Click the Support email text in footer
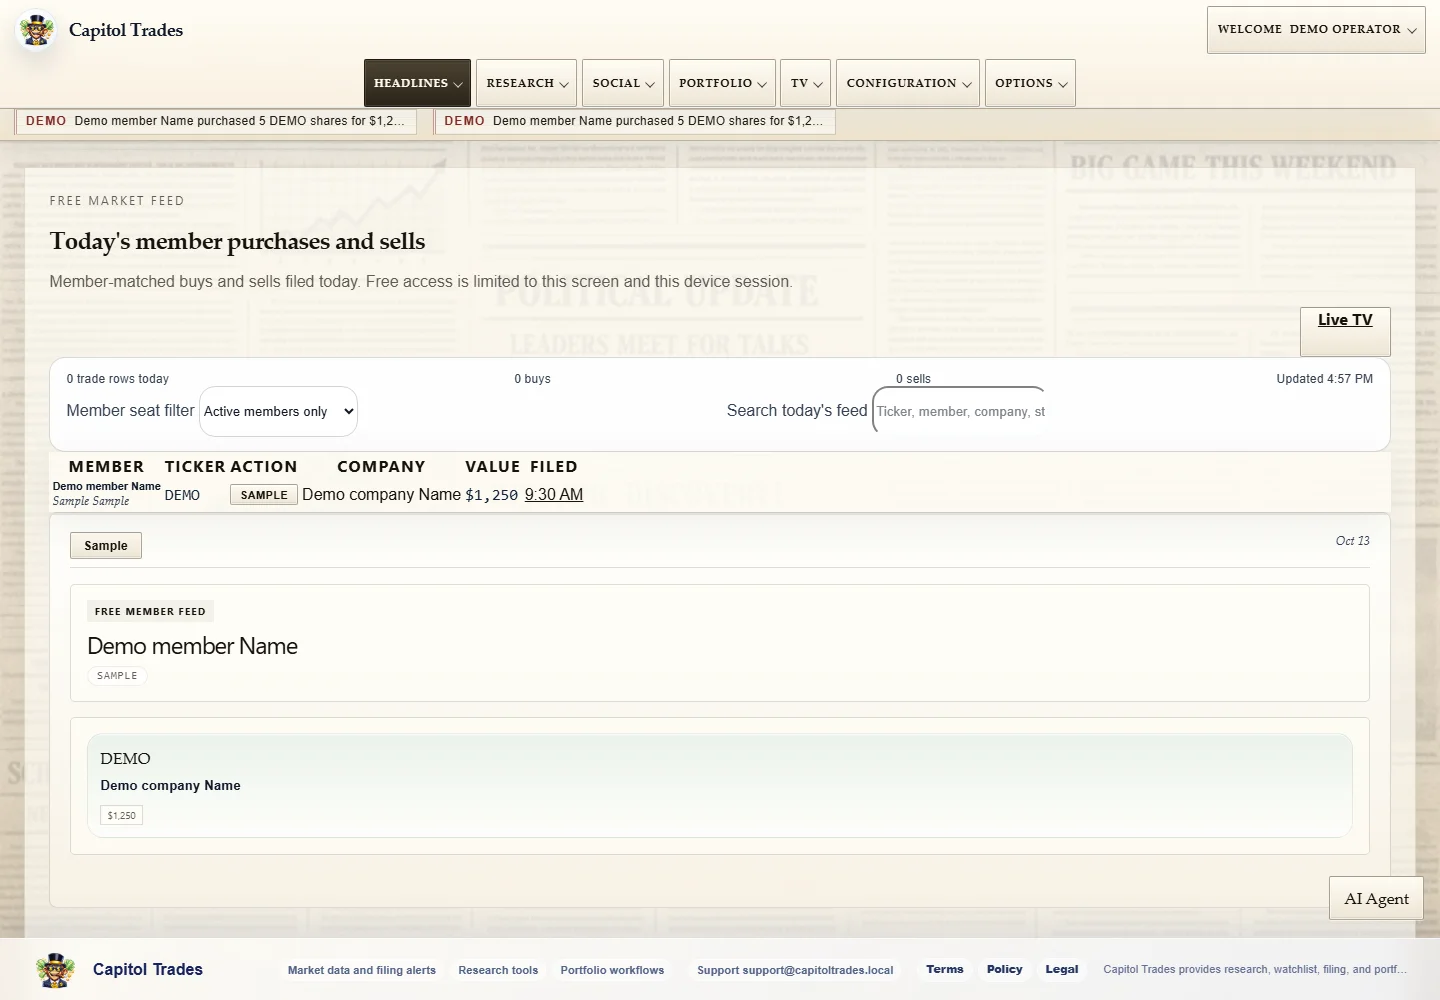Image resolution: width=1440 pixels, height=1000 pixels. (795, 970)
